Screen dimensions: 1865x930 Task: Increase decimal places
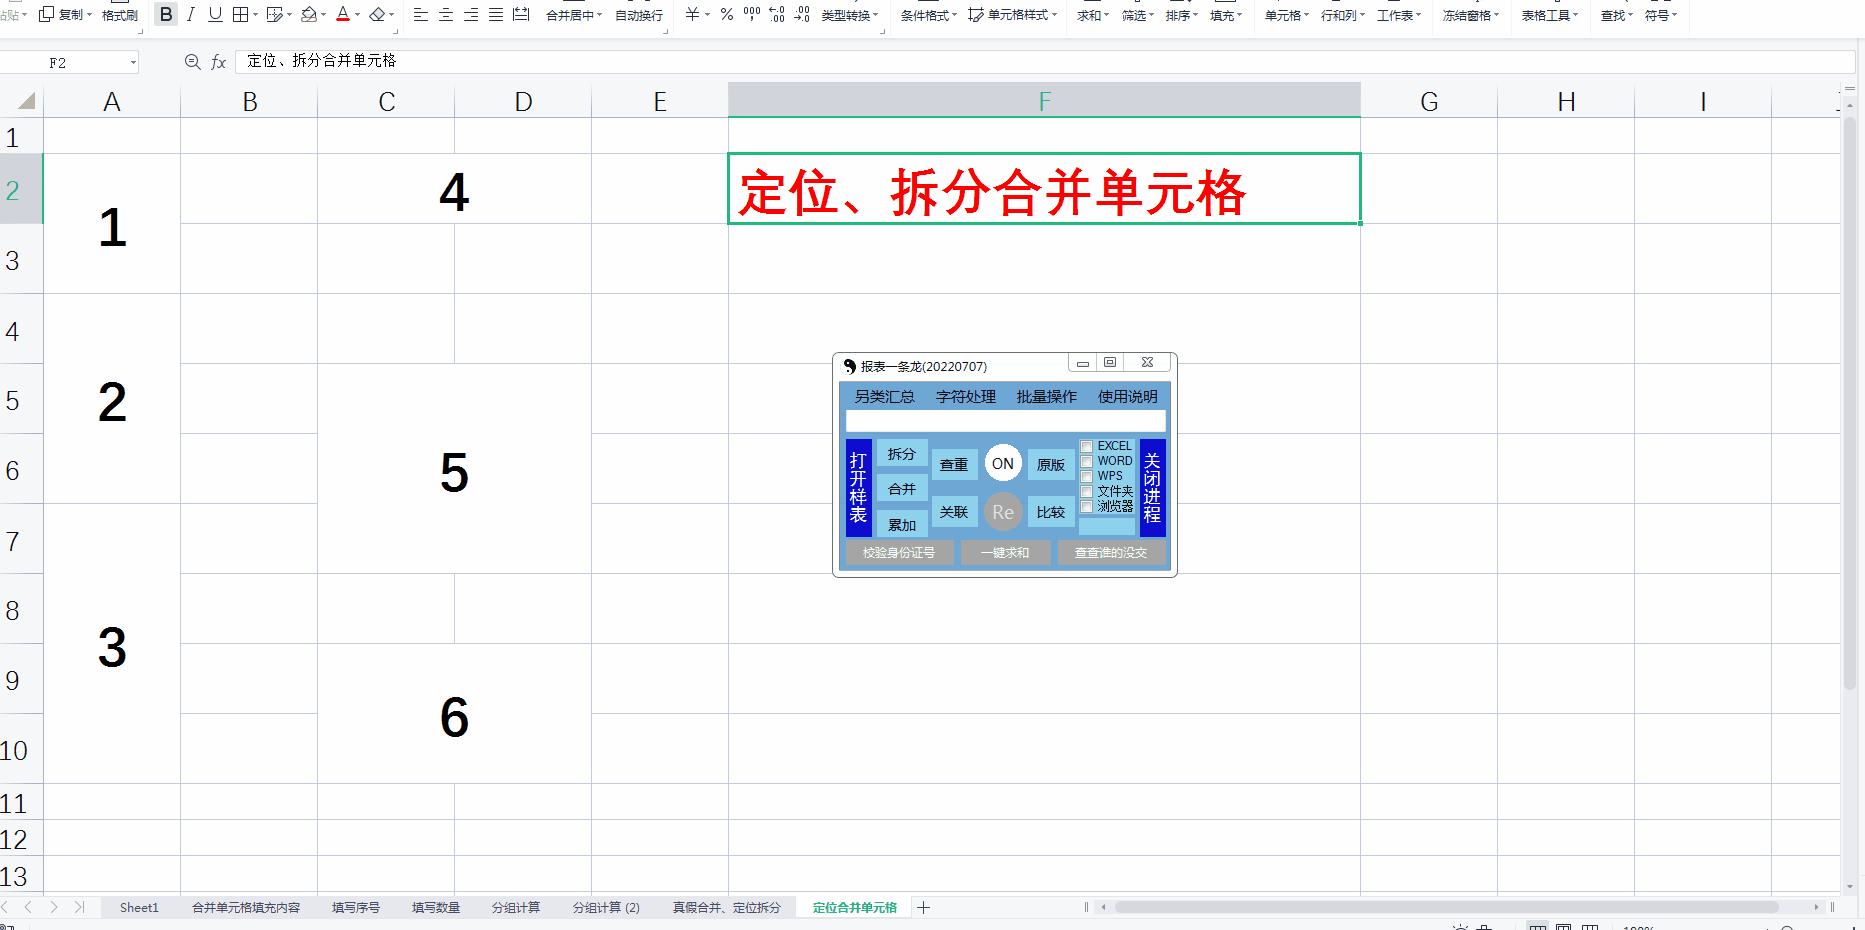point(777,14)
